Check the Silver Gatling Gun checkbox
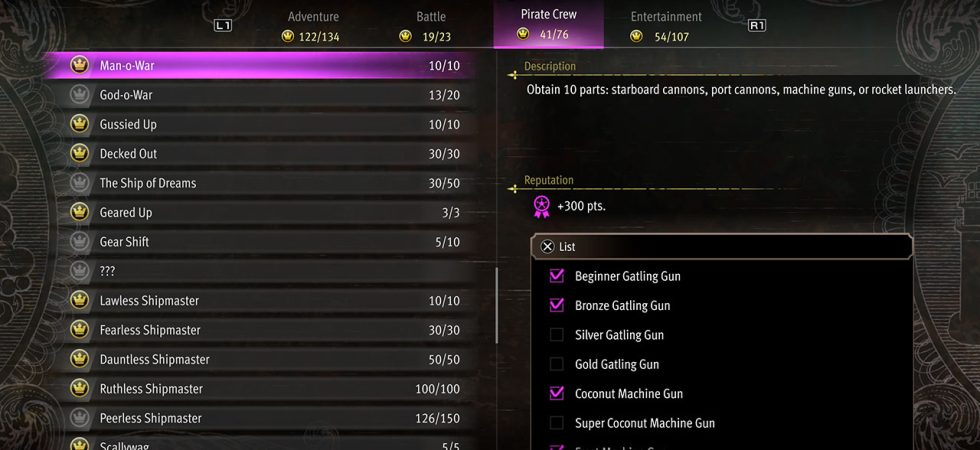 point(557,335)
